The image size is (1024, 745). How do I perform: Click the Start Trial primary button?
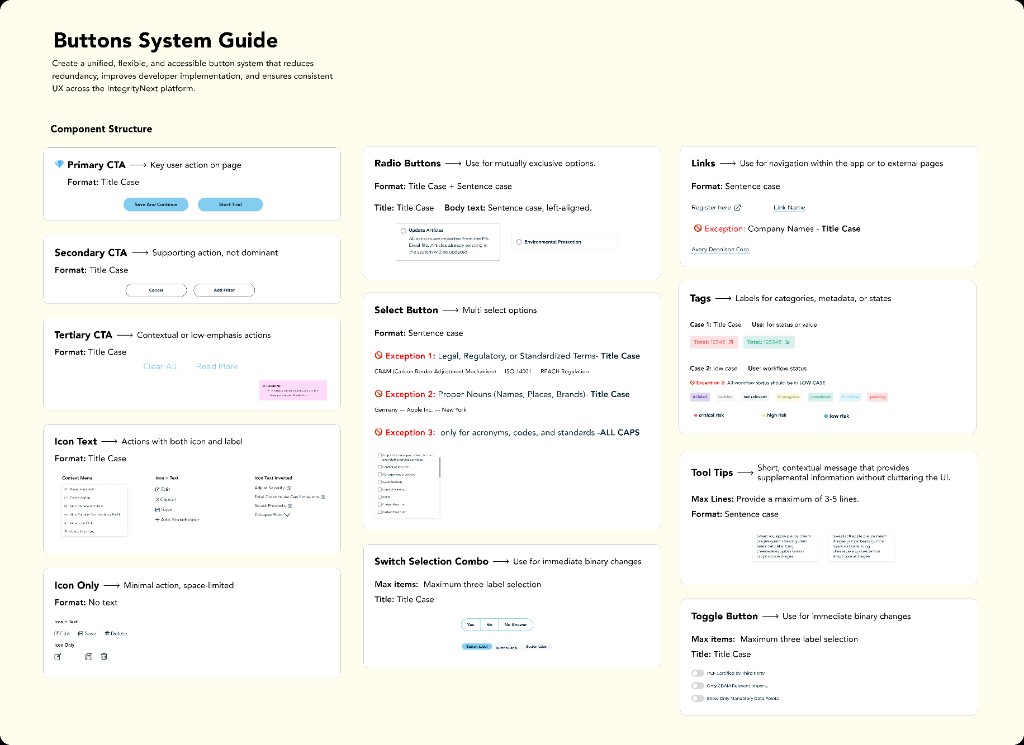coord(230,204)
